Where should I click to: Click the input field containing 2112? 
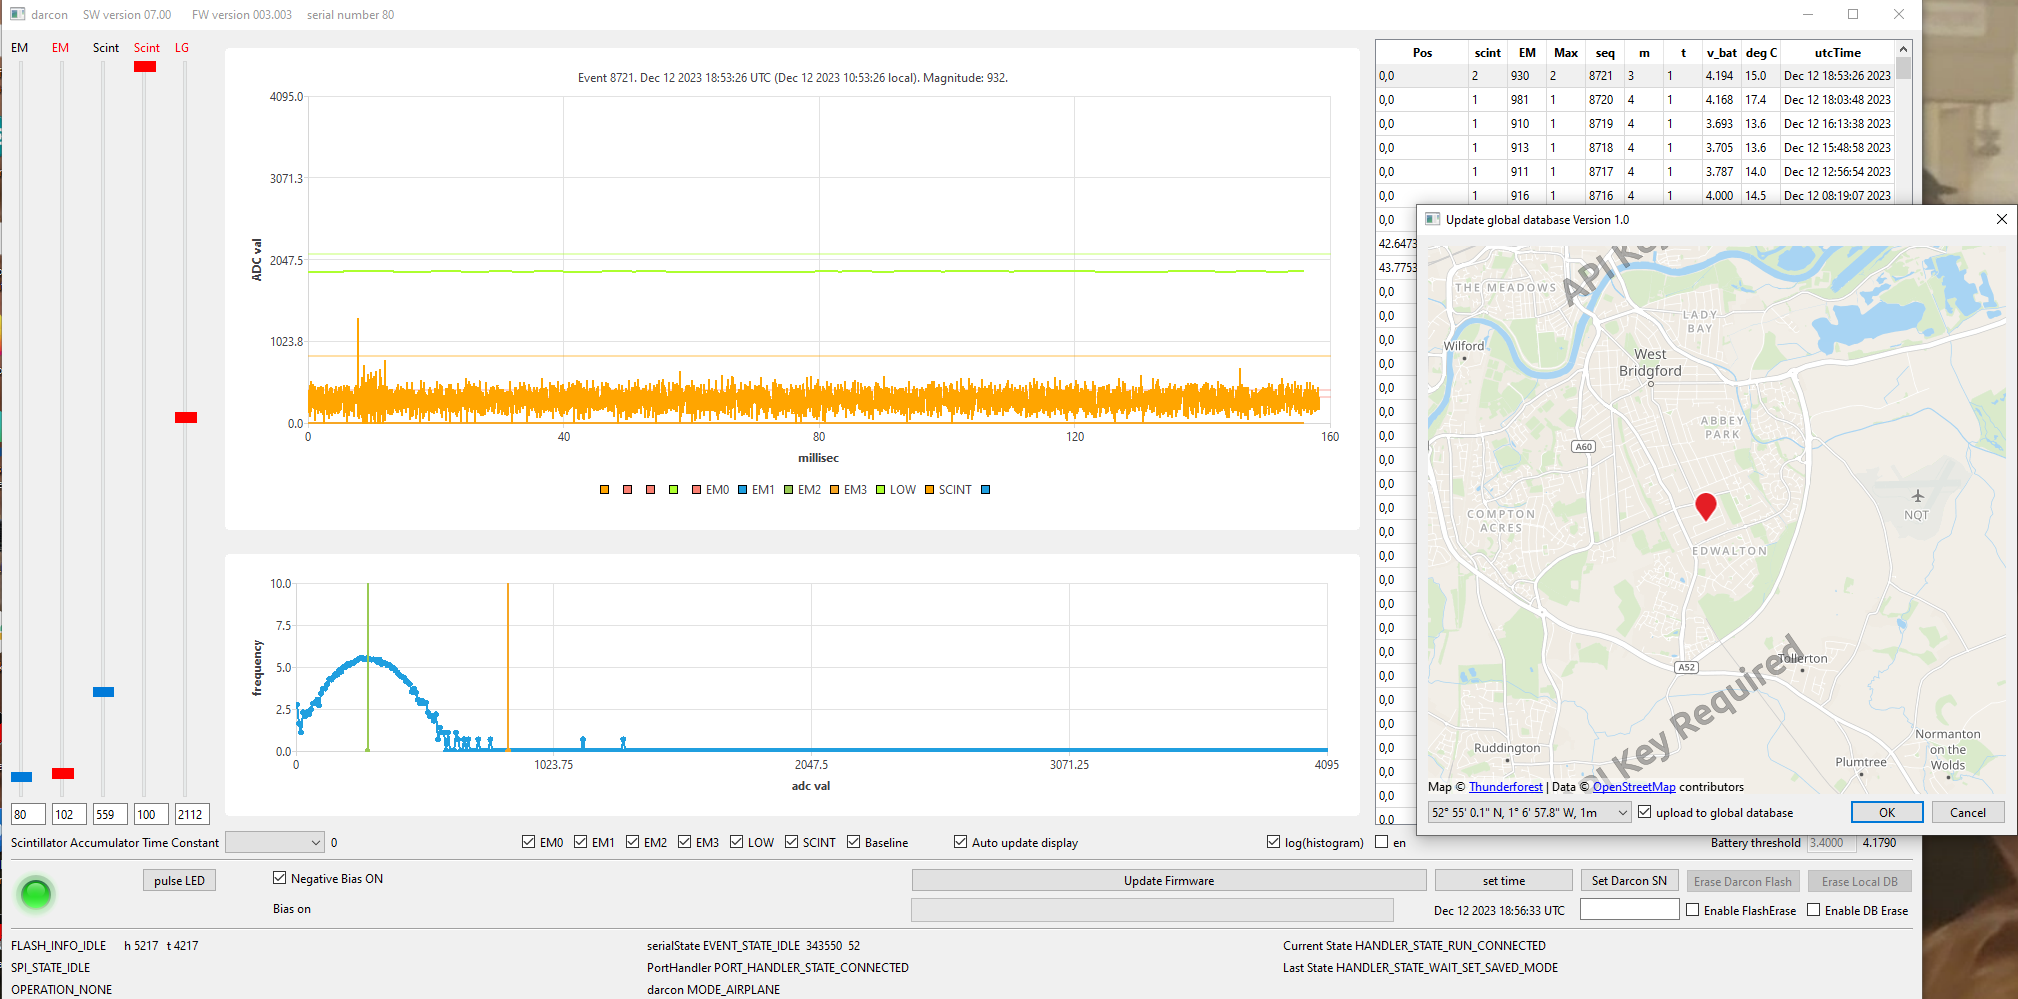[191, 815]
